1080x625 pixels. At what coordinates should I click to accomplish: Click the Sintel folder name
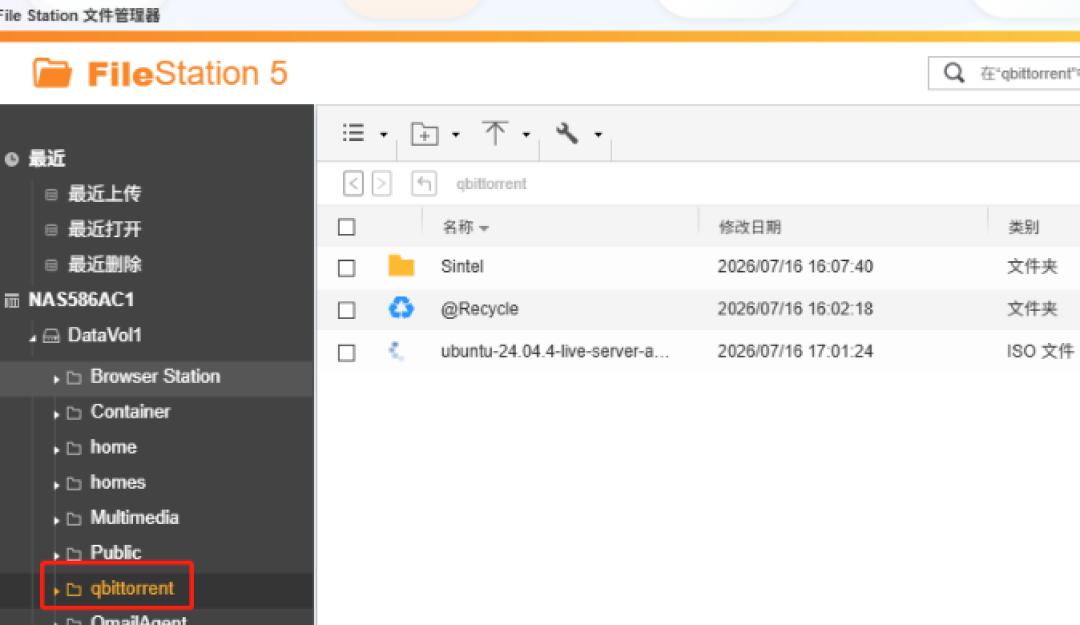(462, 266)
